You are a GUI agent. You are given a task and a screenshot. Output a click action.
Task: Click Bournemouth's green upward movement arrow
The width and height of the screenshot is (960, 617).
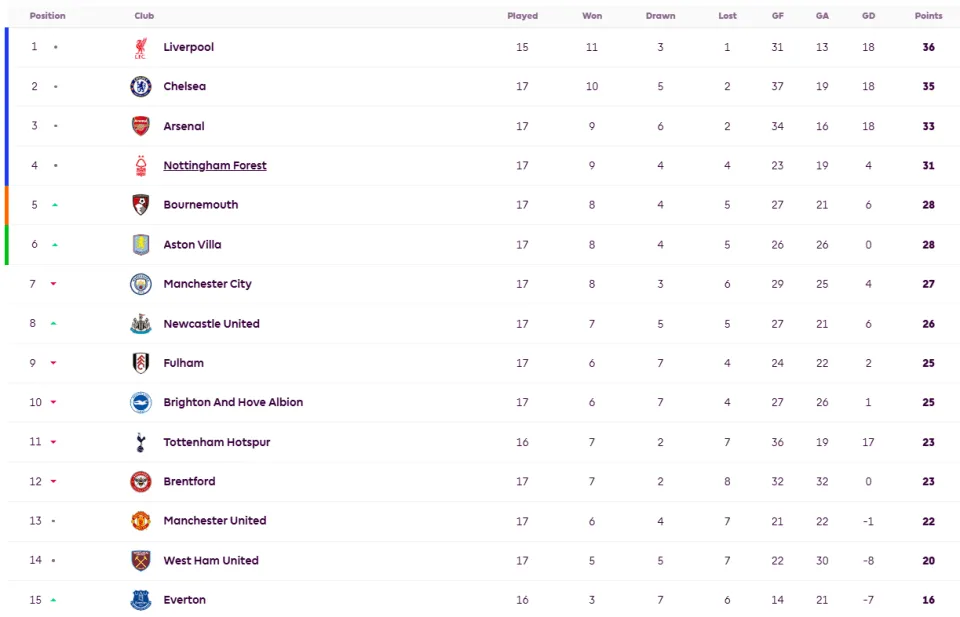(x=54, y=205)
